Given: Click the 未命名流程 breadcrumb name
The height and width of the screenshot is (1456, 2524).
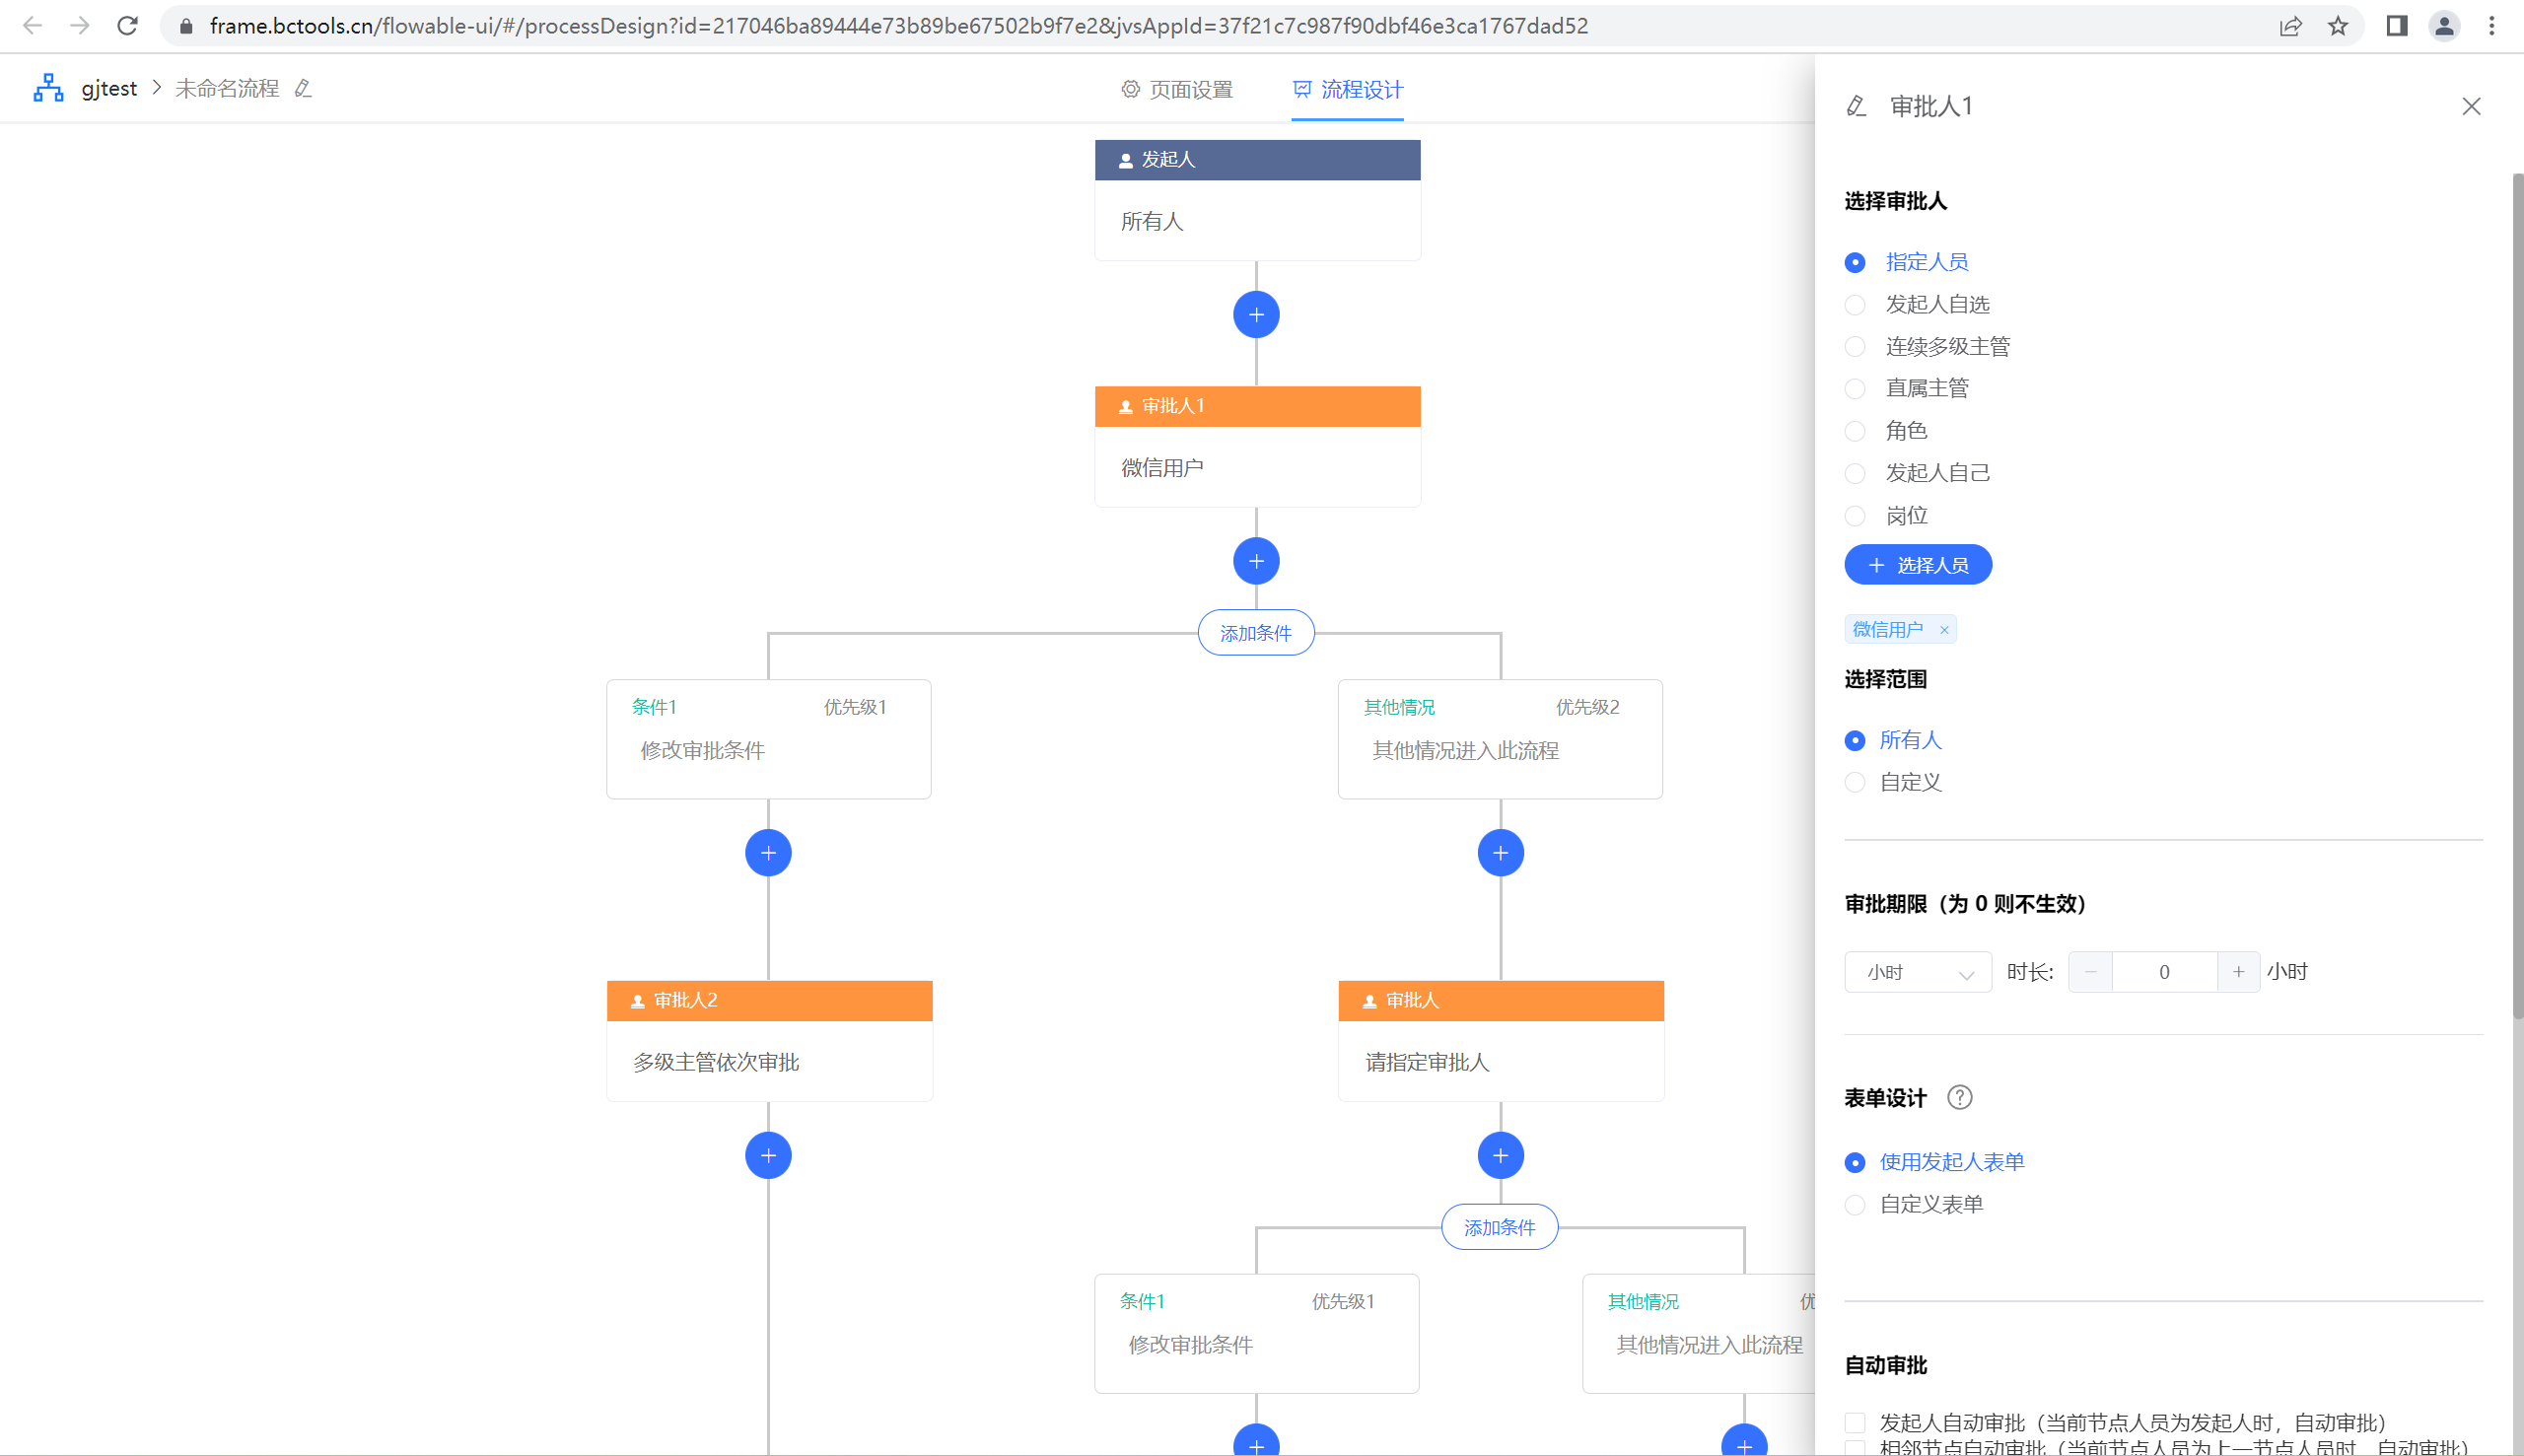Looking at the screenshot, I should pyautogui.click(x=227, y=89).
